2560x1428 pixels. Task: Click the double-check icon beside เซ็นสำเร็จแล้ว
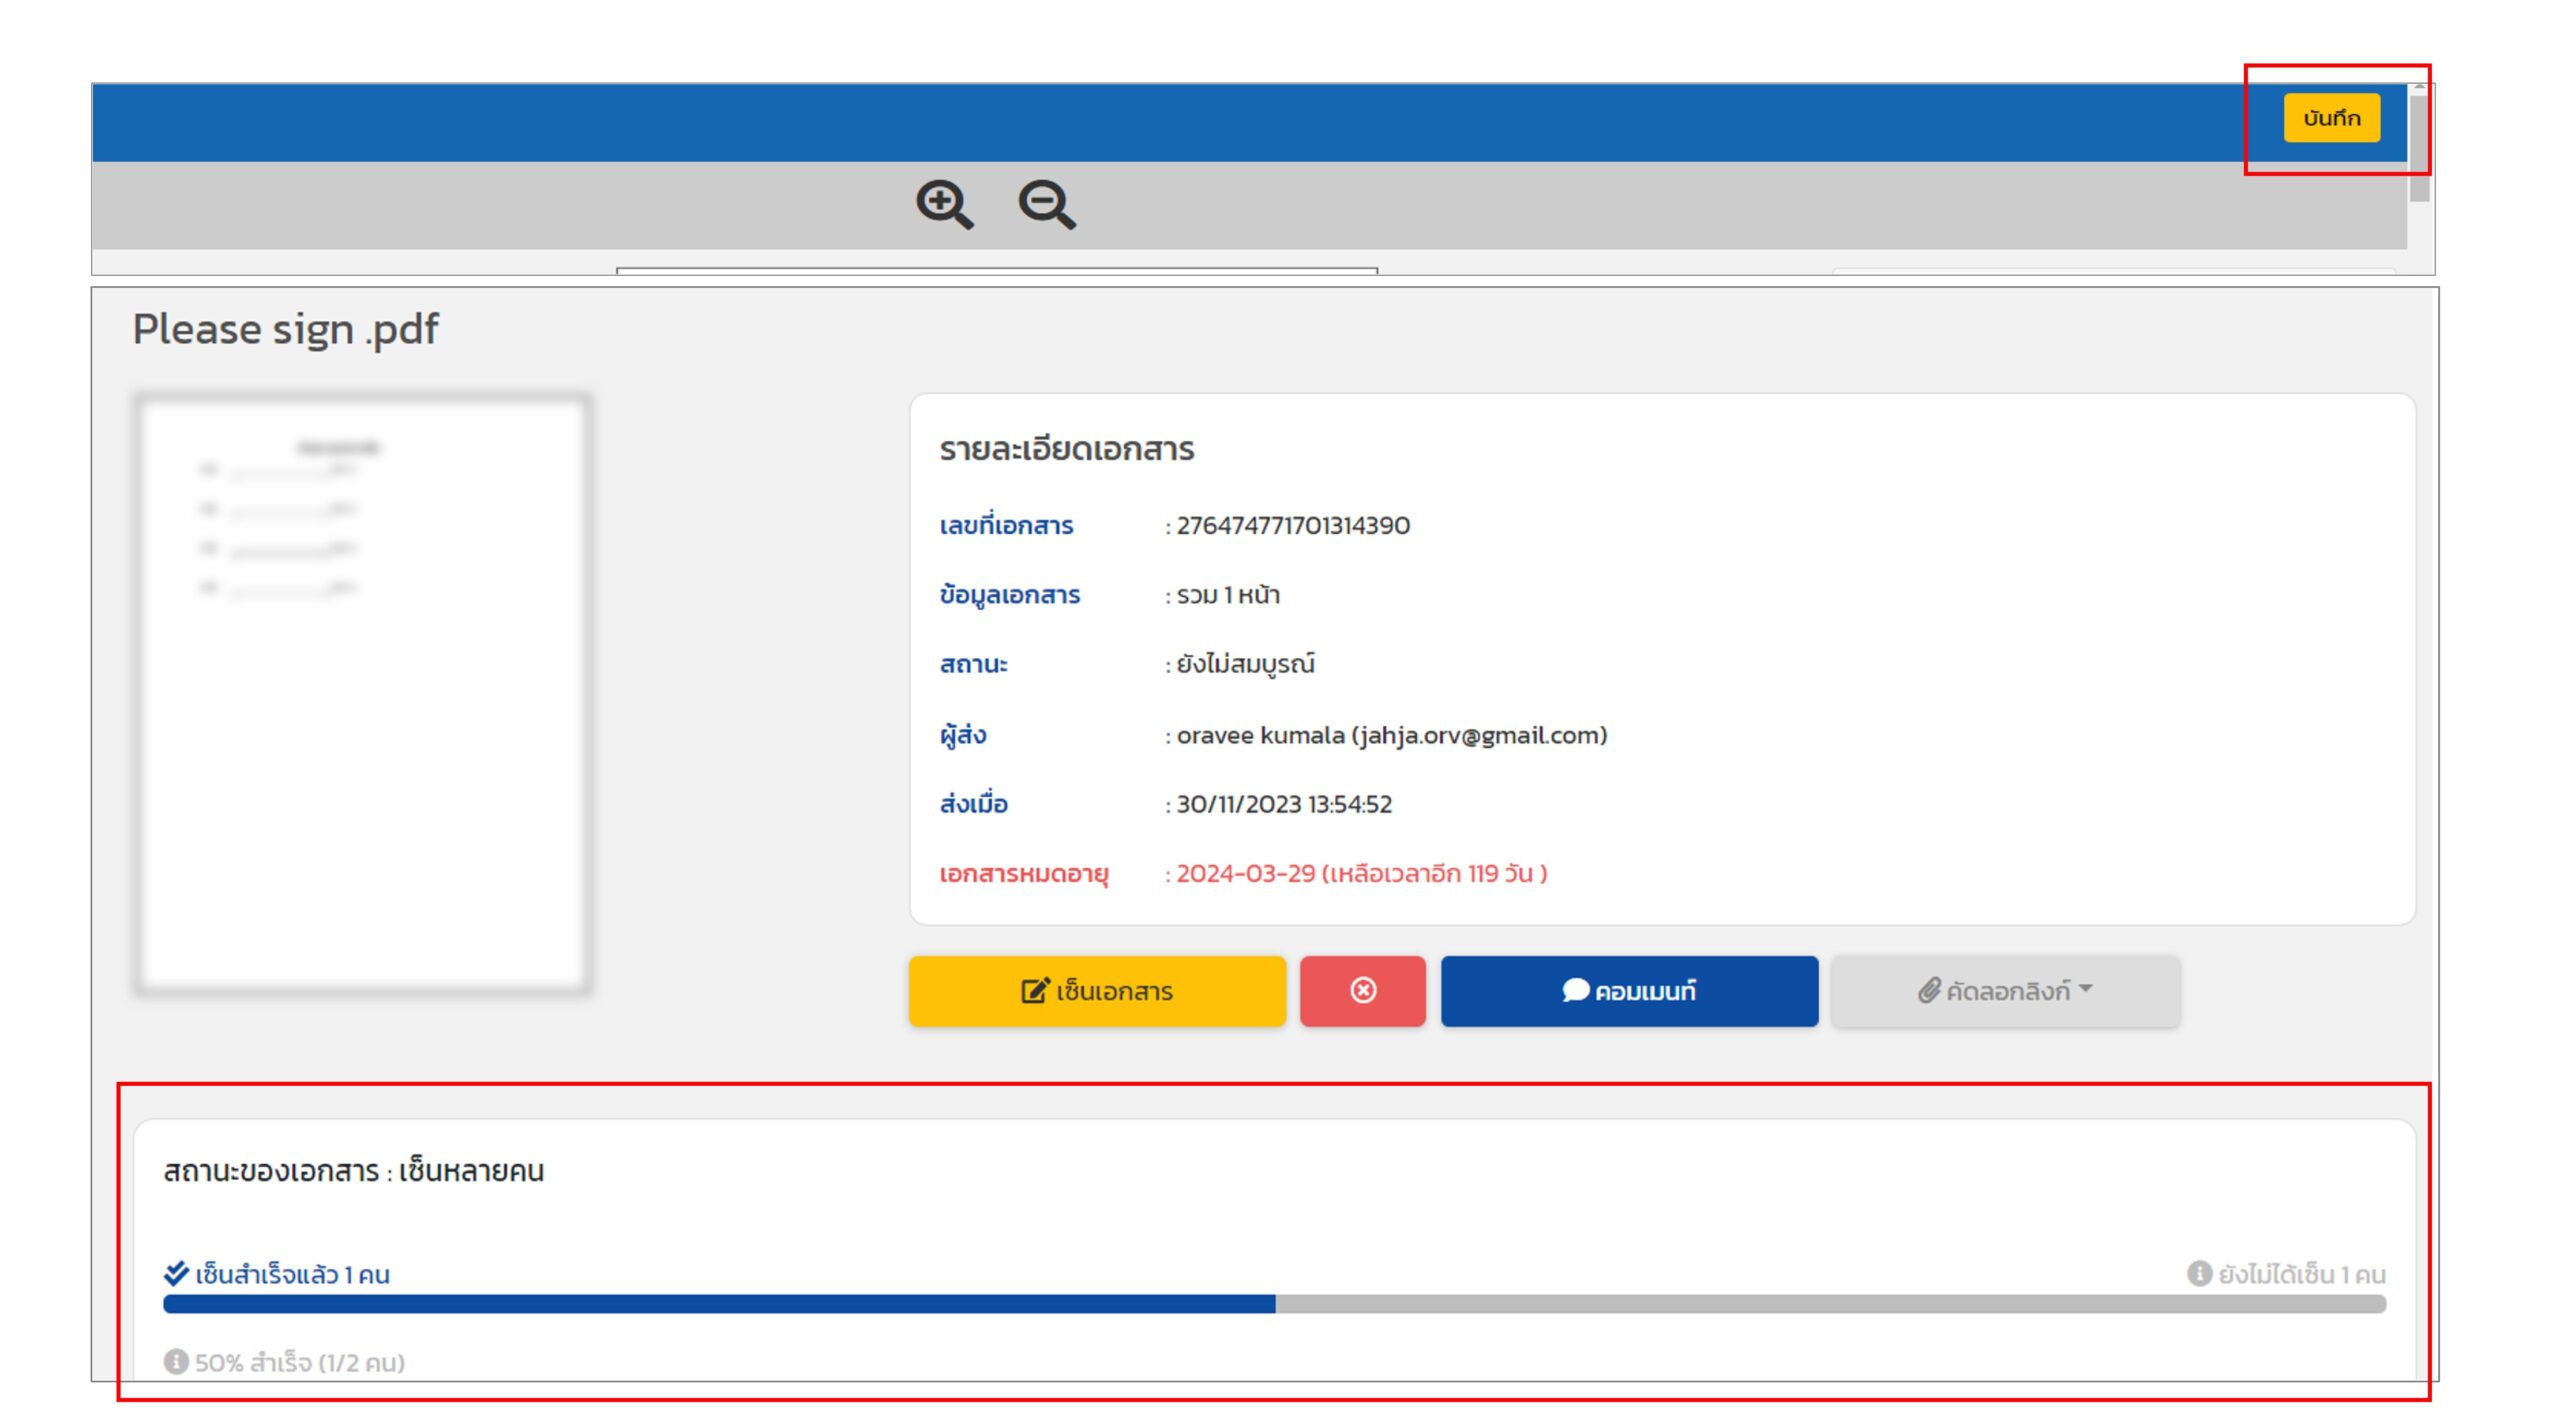176,1273
